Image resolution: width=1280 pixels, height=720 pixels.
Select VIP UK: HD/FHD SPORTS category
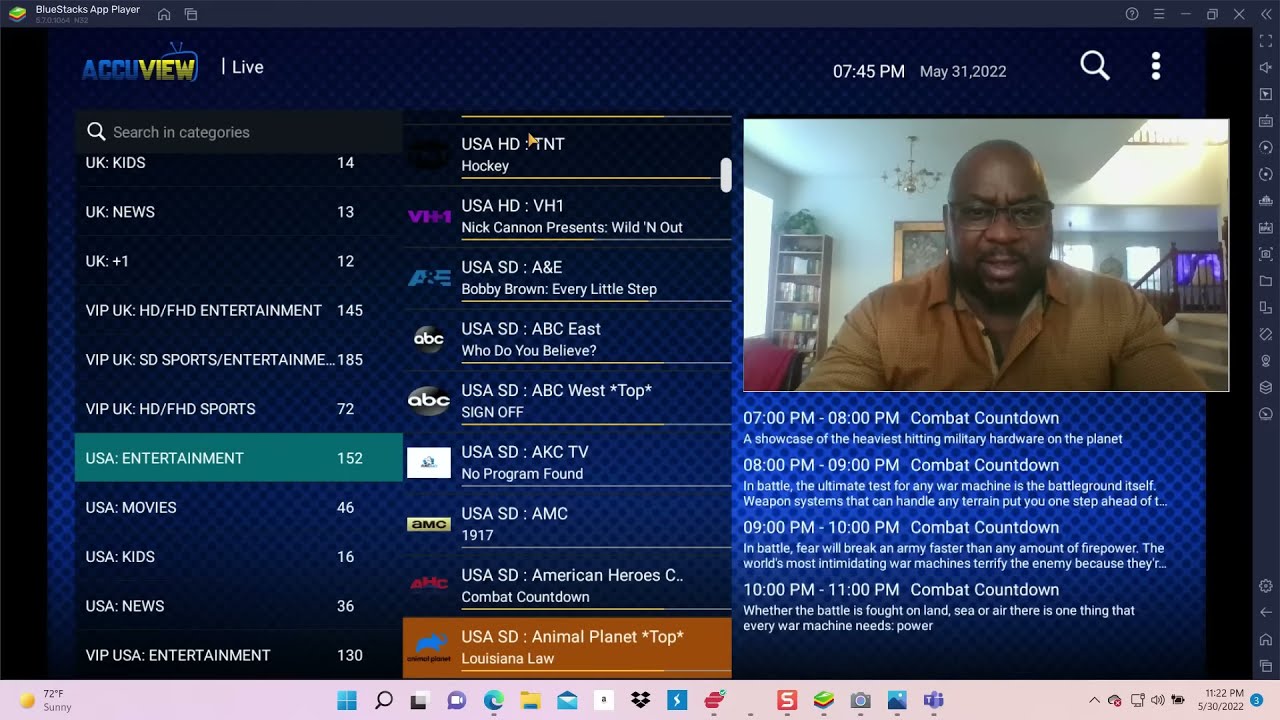[238, 409]
